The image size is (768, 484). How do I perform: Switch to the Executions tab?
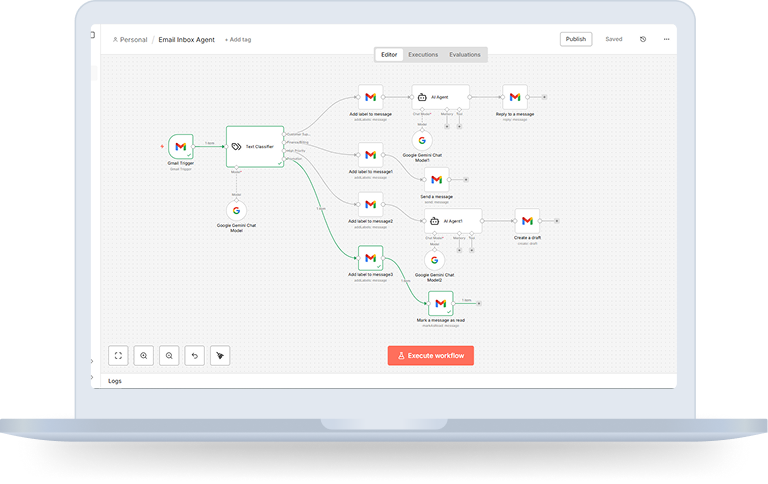pyautogui.click(x=422, y=55)
